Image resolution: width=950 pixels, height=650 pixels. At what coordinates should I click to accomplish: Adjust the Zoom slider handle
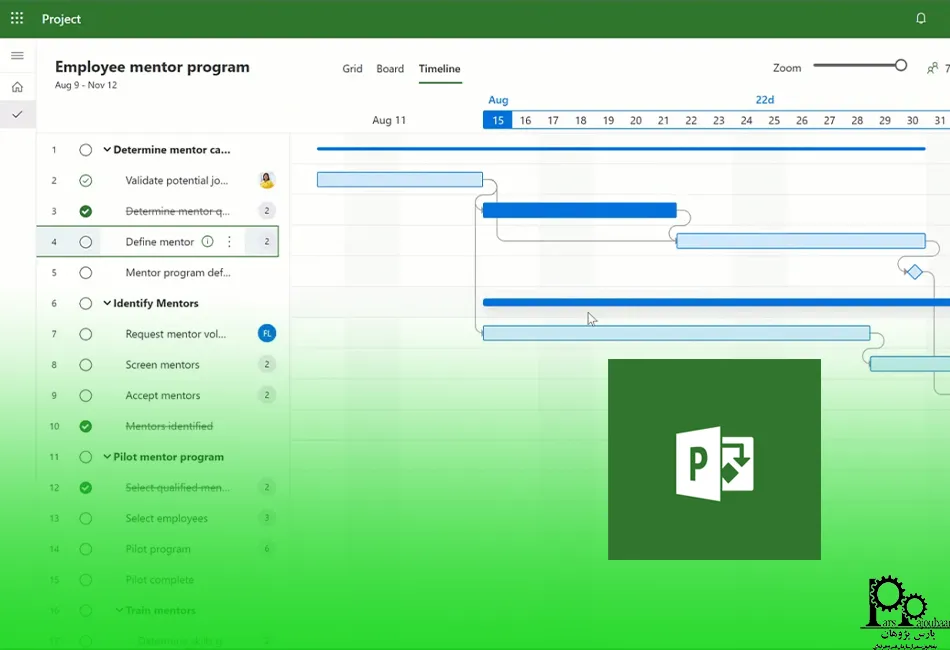(x=901, y=66)
